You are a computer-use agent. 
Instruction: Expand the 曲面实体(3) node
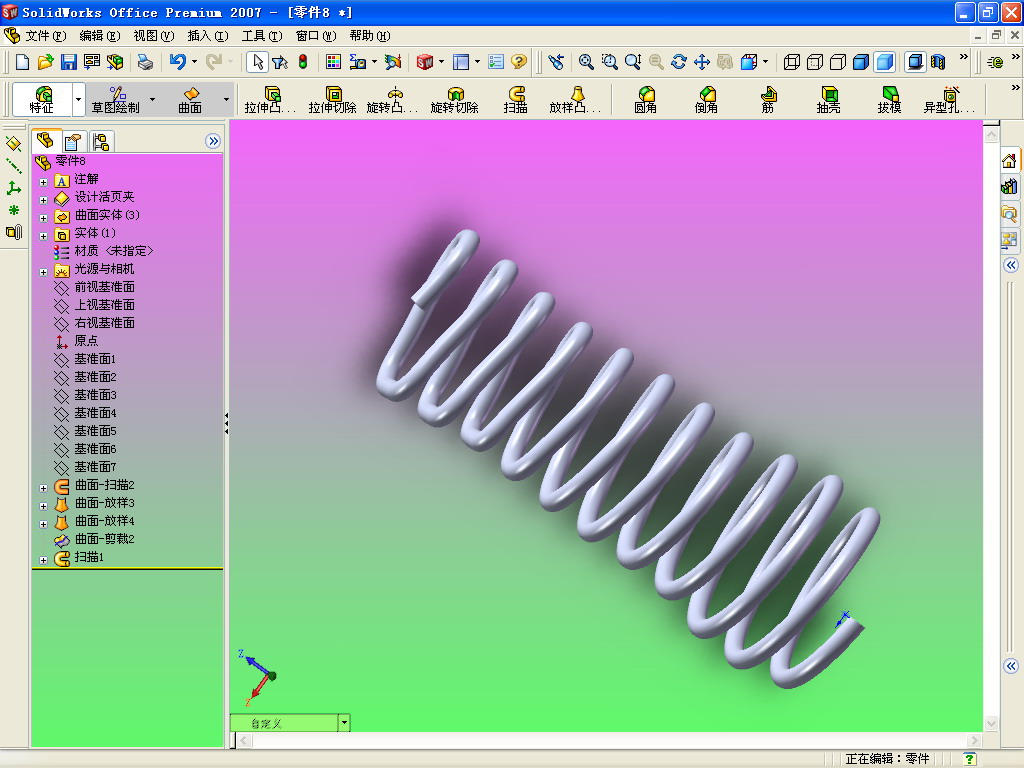point(43,218)
